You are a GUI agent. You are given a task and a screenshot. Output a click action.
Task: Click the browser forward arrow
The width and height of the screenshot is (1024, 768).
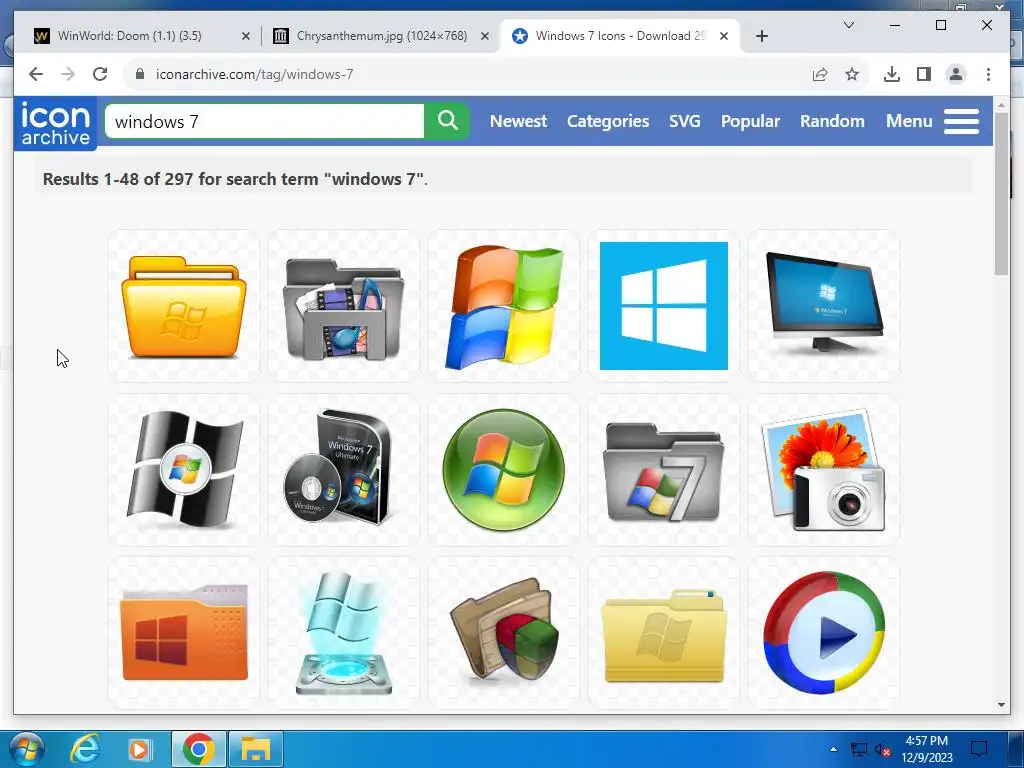pos(68,74)
